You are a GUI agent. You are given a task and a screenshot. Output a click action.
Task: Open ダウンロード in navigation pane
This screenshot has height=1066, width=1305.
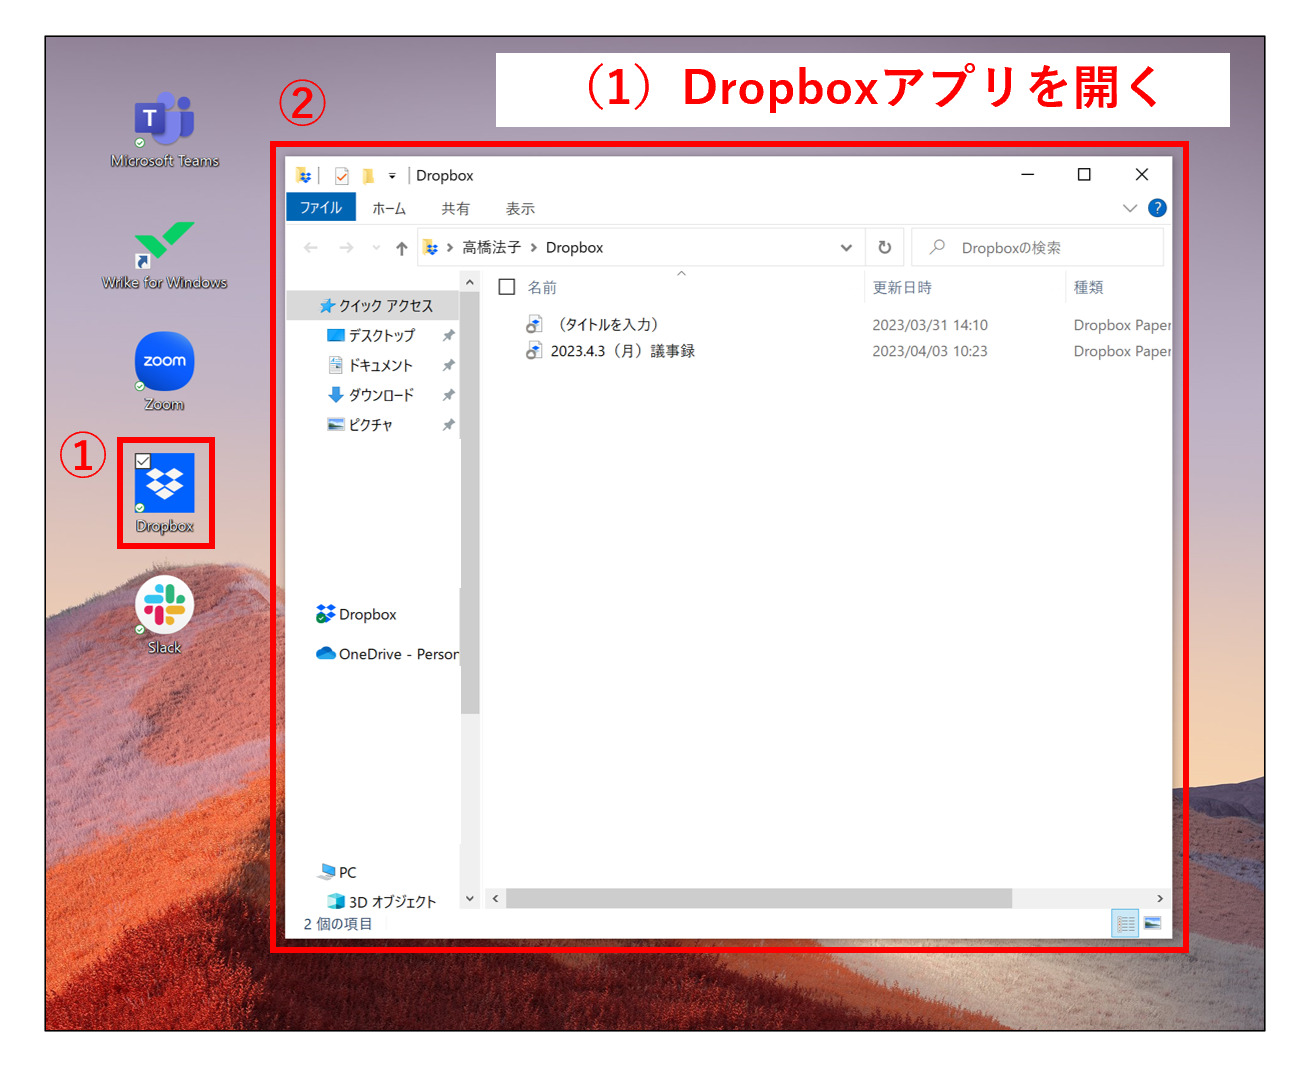pyautogui.click(x=381, y=395)
